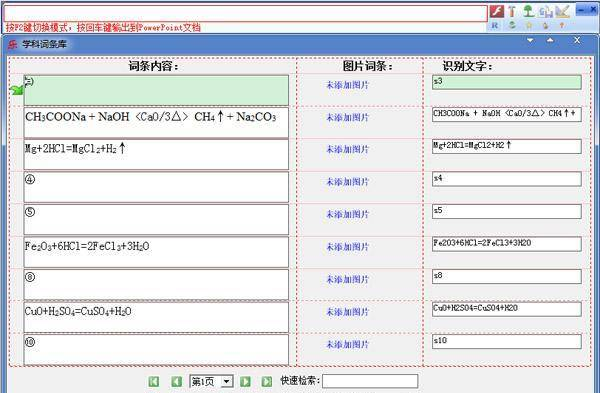This screenshot has height=393, width=600.
Task: Close the 学科词条库 panel
Action: (577, 40)
